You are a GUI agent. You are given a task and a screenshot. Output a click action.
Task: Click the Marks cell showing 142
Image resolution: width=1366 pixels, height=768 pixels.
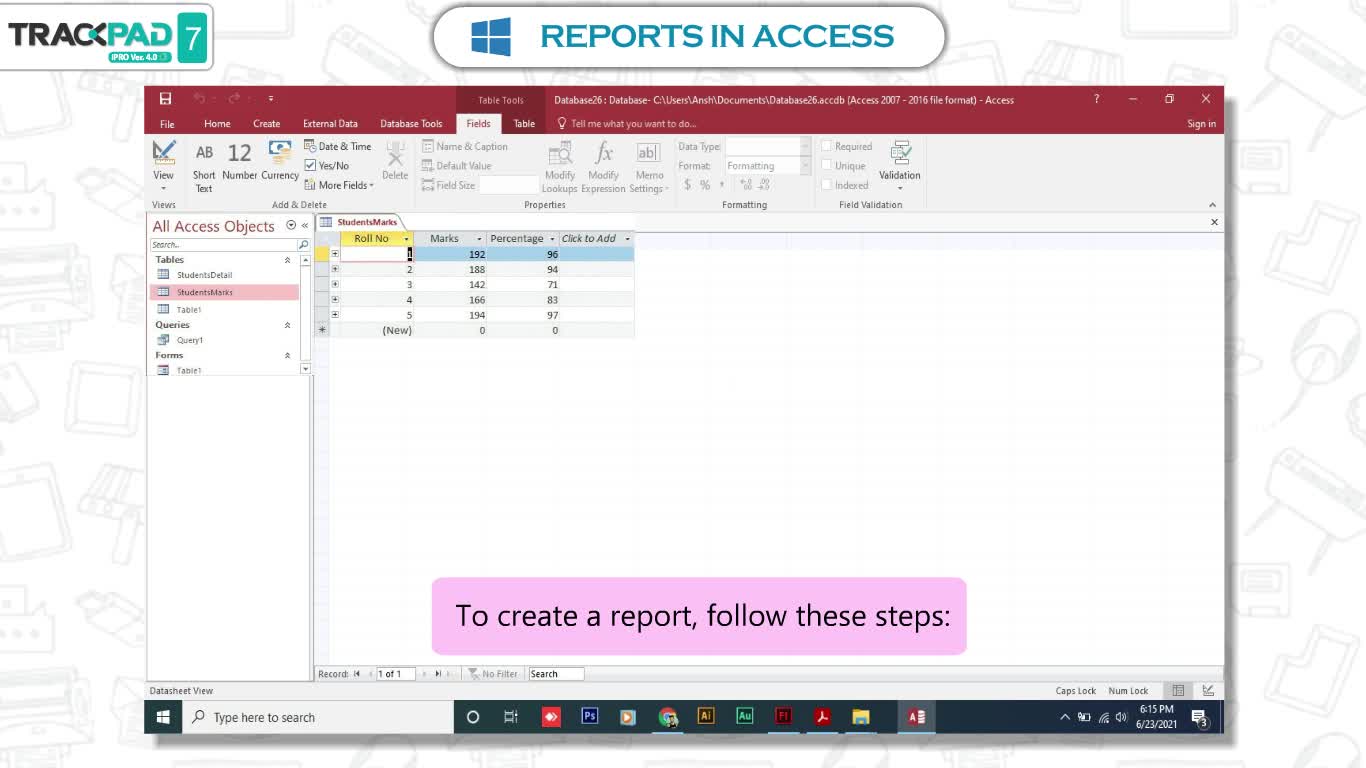451,285
